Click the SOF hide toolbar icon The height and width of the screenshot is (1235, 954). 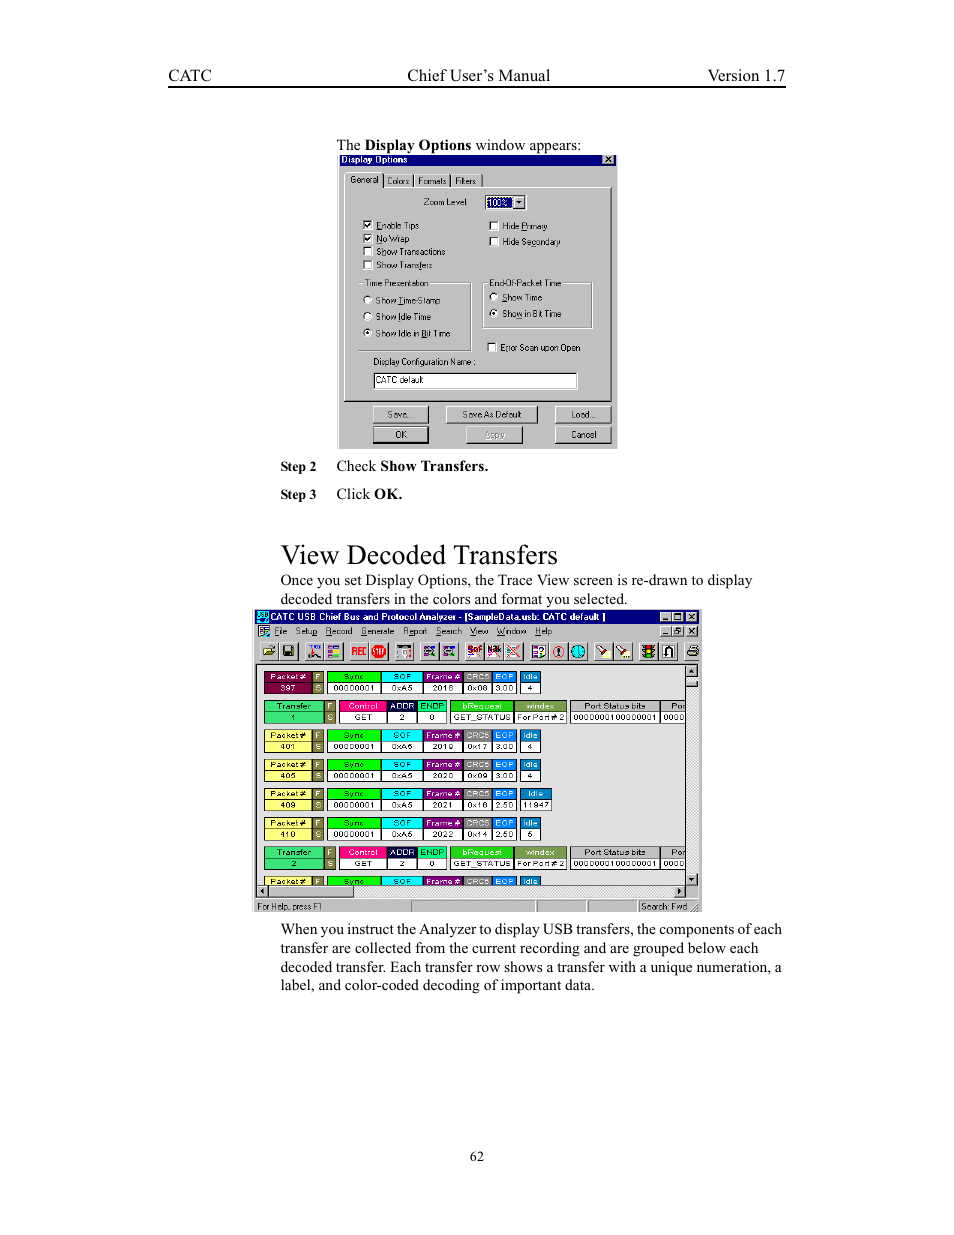coord(475,651)
